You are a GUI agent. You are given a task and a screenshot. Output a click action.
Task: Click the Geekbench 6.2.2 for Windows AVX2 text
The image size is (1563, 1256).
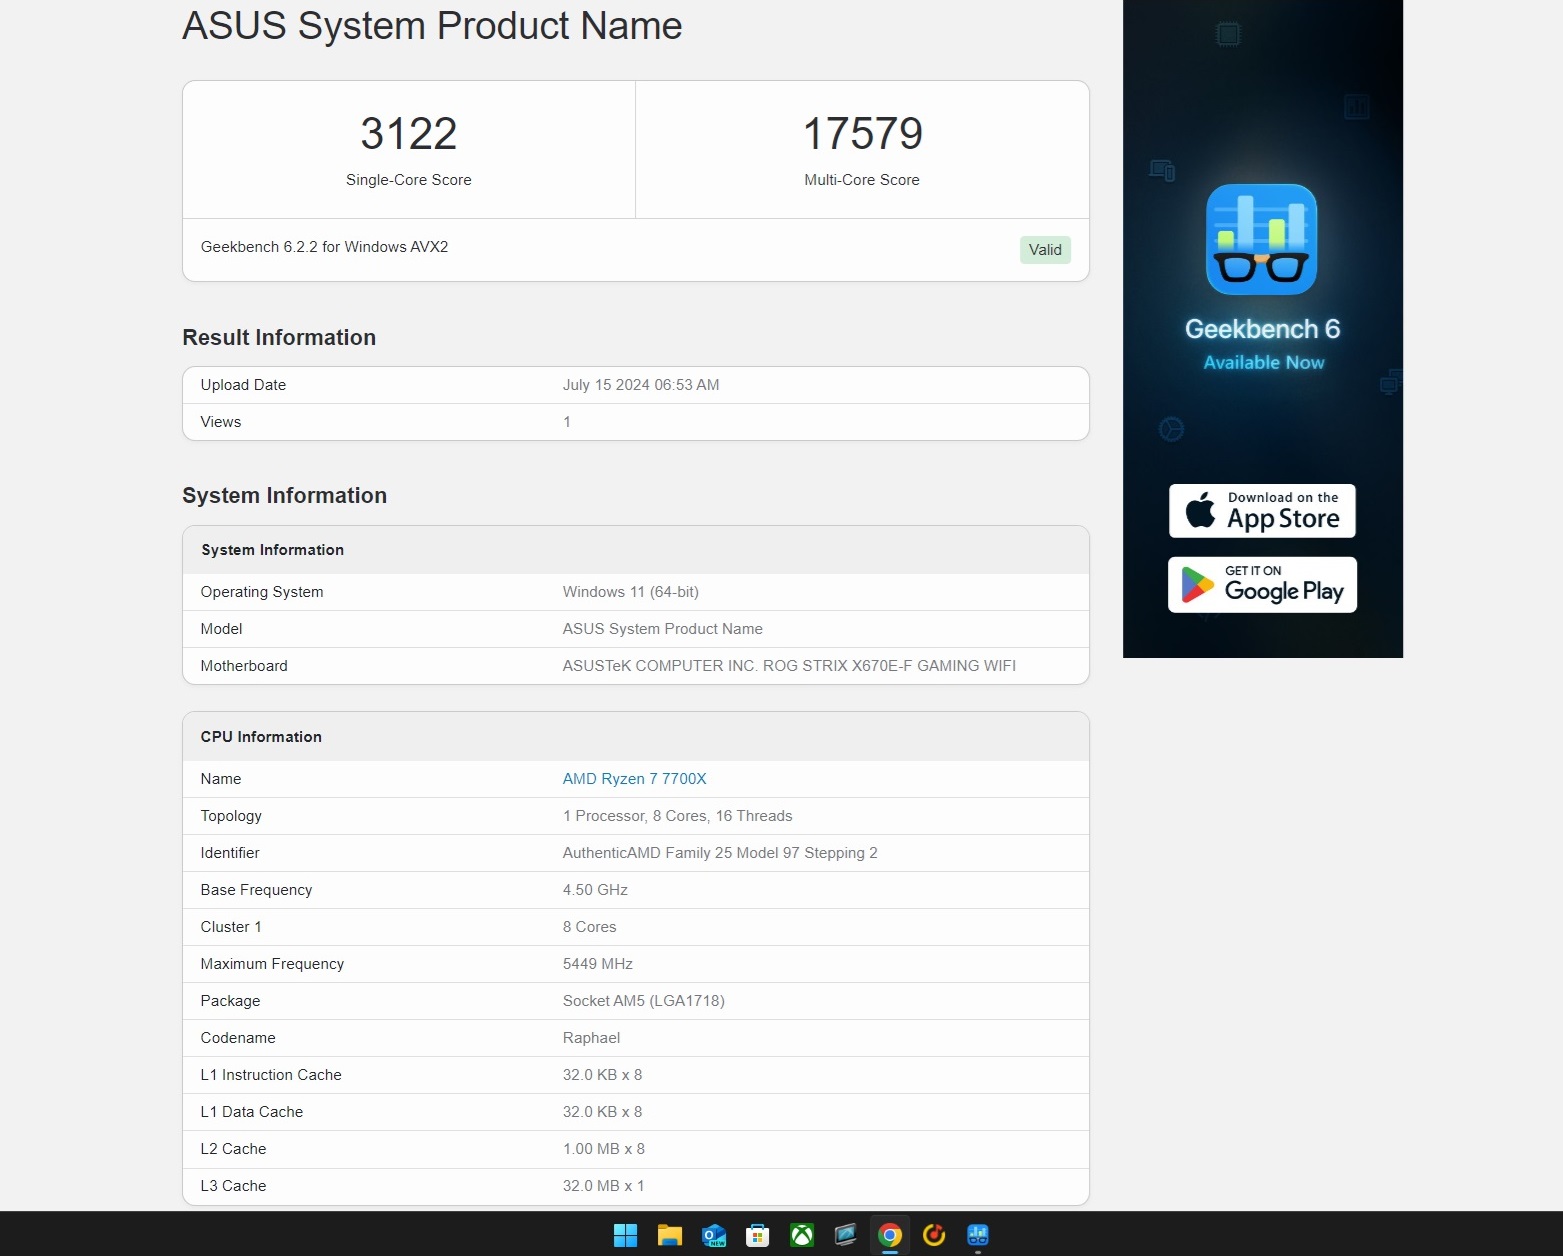point(324,247)
